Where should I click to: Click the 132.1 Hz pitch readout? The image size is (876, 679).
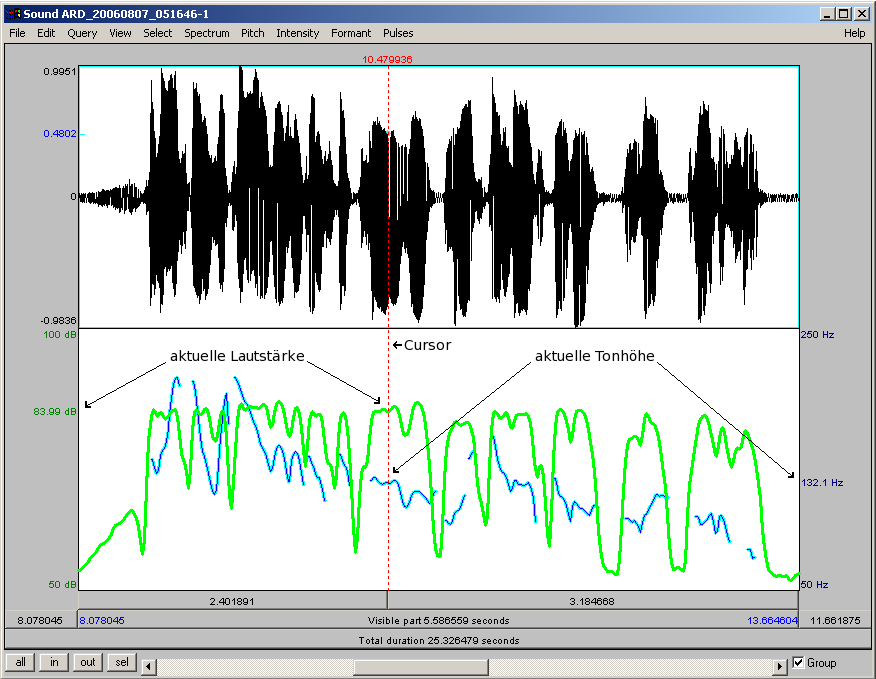point(822,482)
